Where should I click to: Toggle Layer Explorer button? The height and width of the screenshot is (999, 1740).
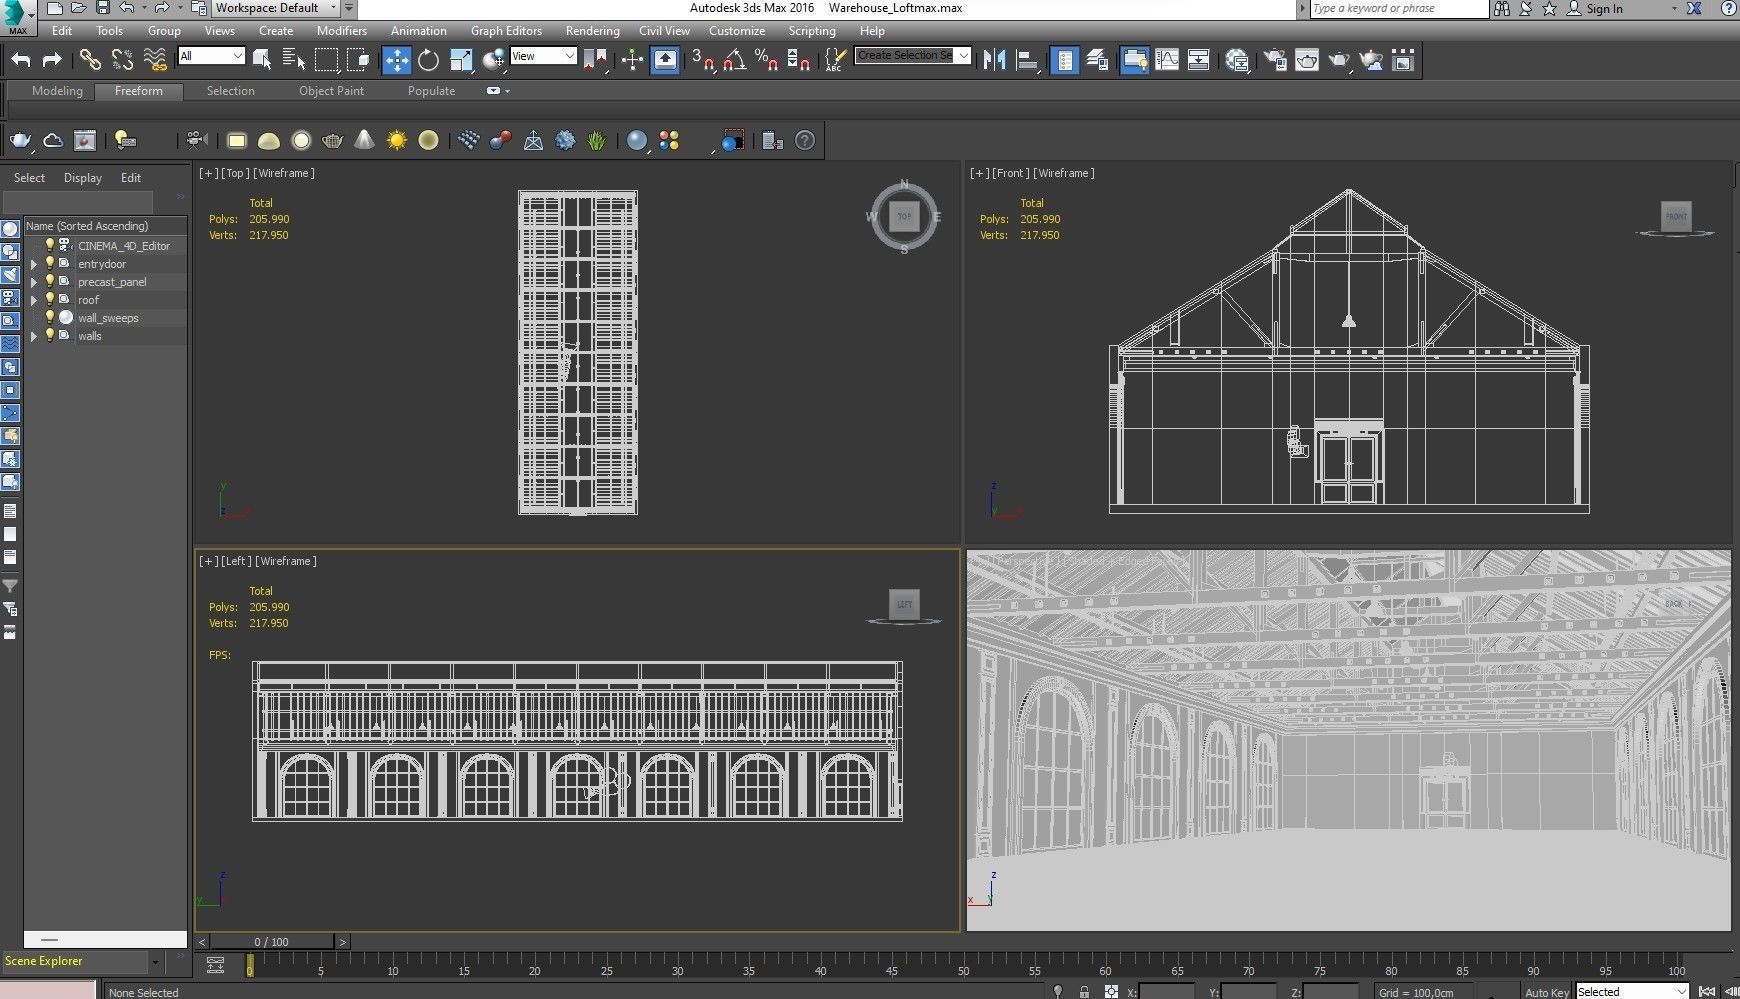[1097, 60]
